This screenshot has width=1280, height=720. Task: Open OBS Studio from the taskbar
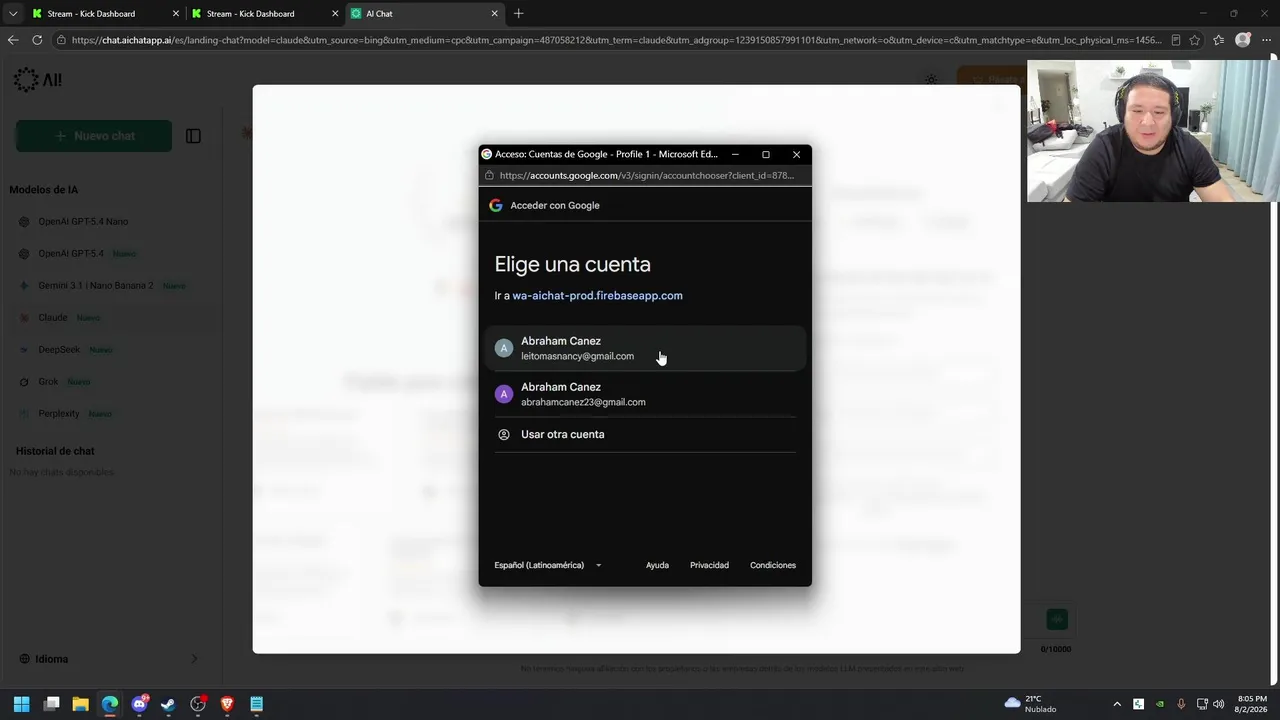click(198, 704)
